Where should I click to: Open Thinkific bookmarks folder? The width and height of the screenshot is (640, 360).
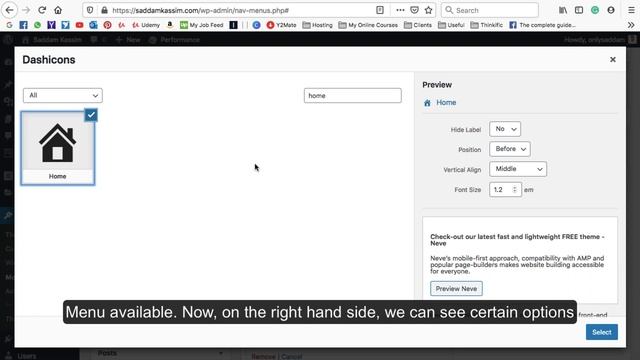487,25
